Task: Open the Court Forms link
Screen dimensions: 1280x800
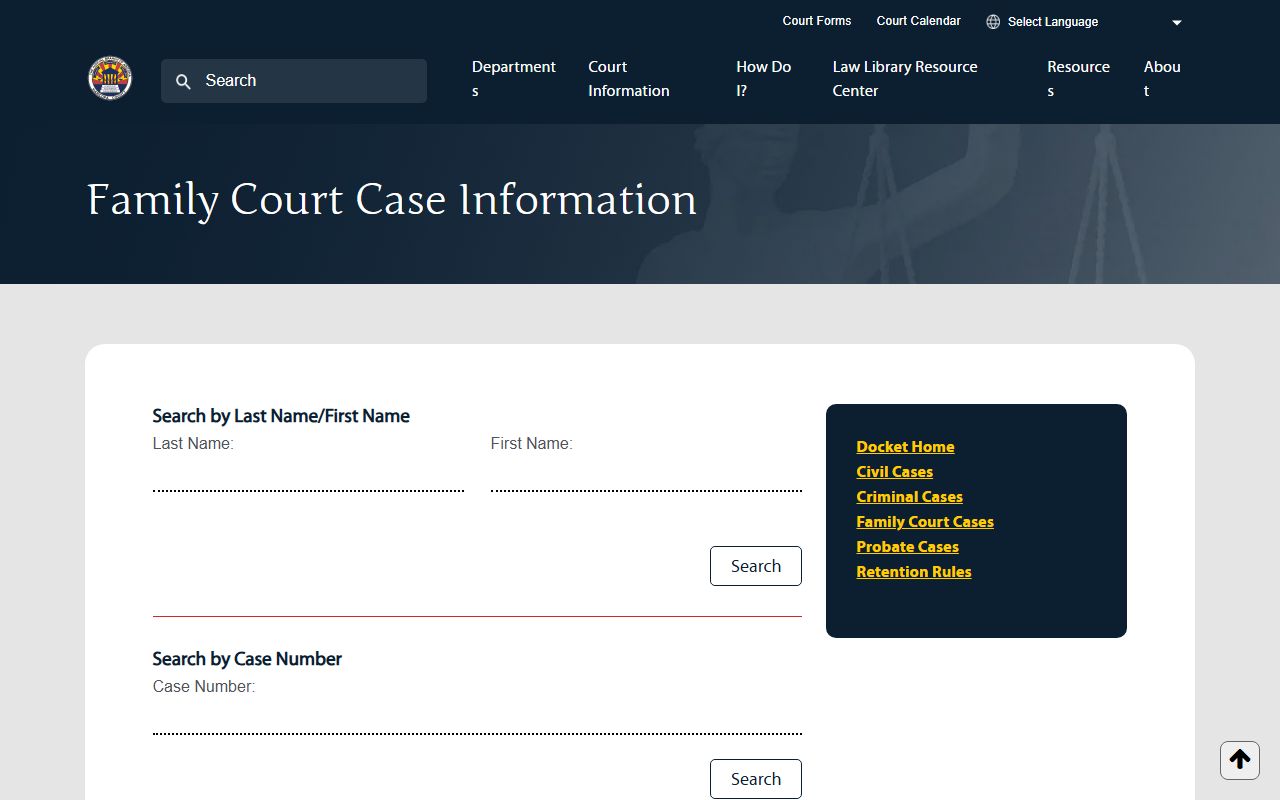Action: pyautogui.click(x=817, y=21)
